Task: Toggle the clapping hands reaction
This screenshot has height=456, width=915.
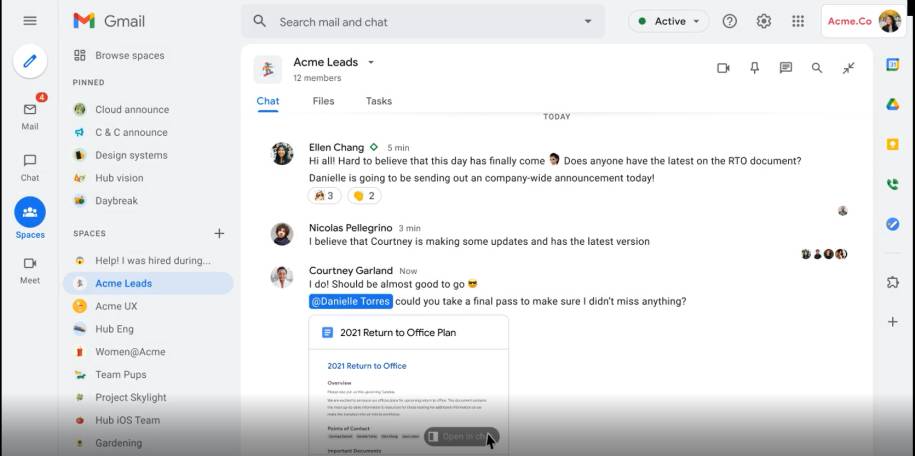Action: pyautogui.click(x=364, y=196)
